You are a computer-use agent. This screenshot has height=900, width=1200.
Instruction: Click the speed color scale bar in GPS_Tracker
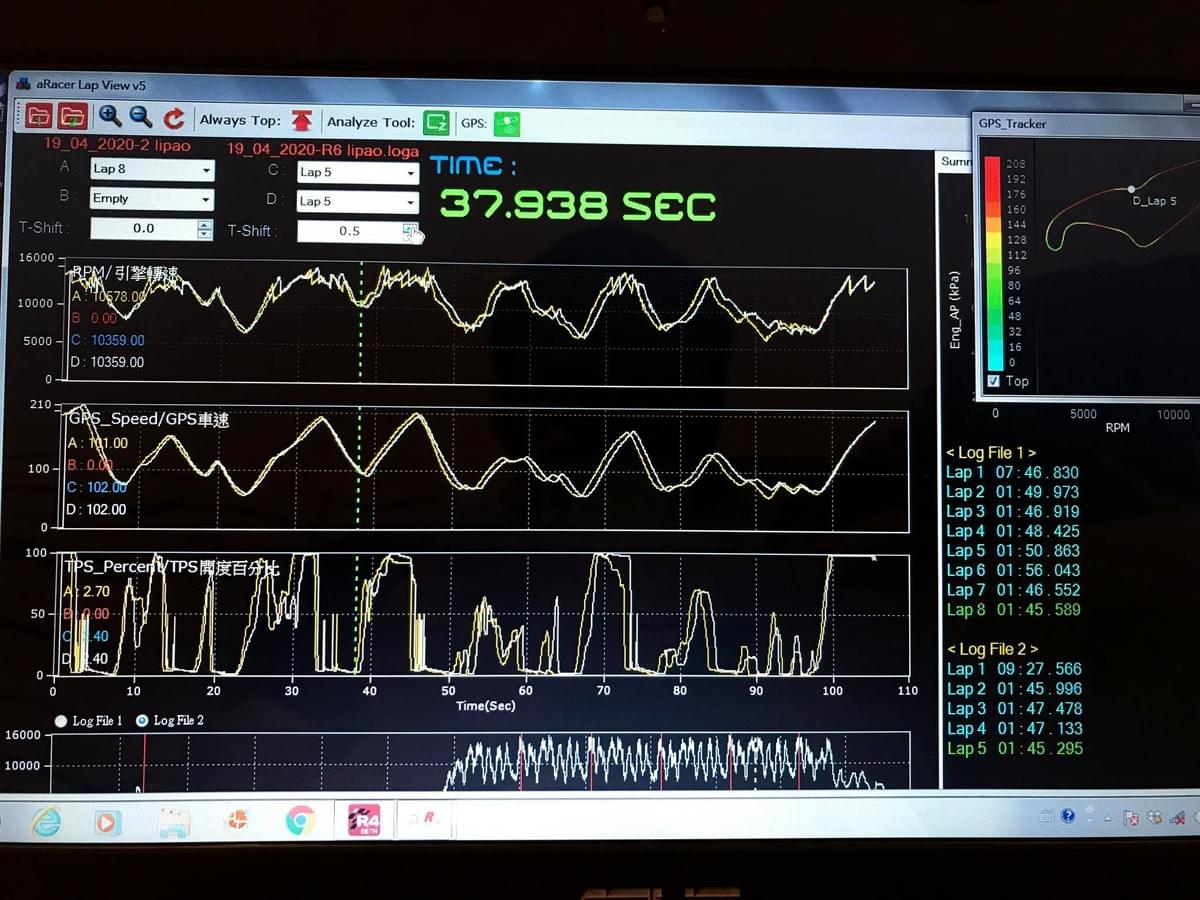point(992,262)
